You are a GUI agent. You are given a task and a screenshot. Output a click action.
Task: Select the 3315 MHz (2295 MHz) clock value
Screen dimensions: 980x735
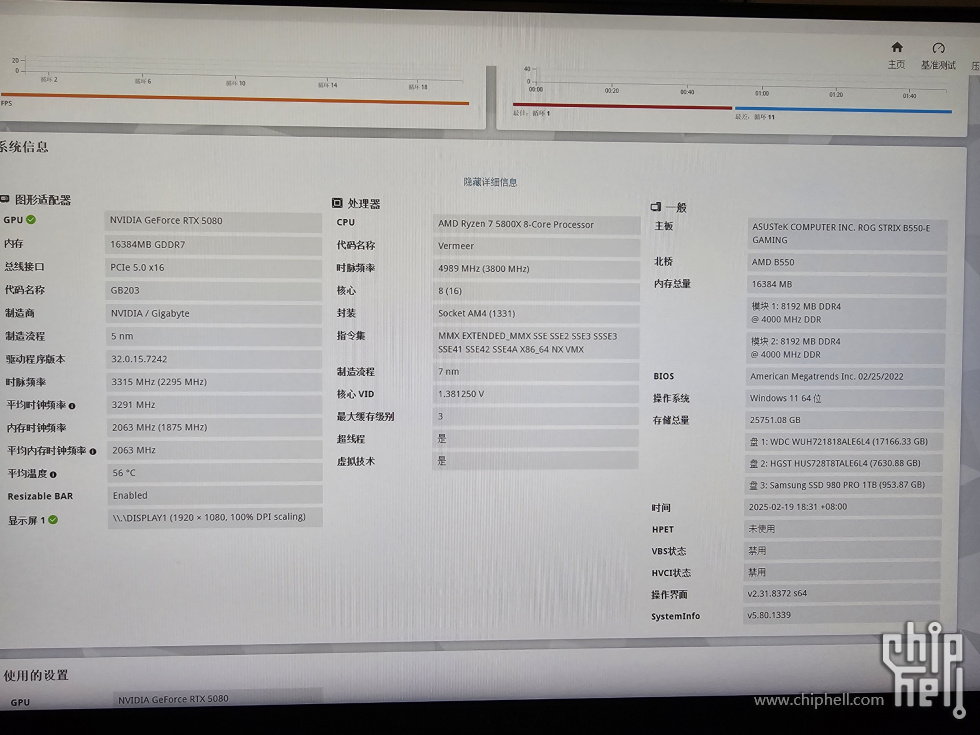tap(214, 382)
